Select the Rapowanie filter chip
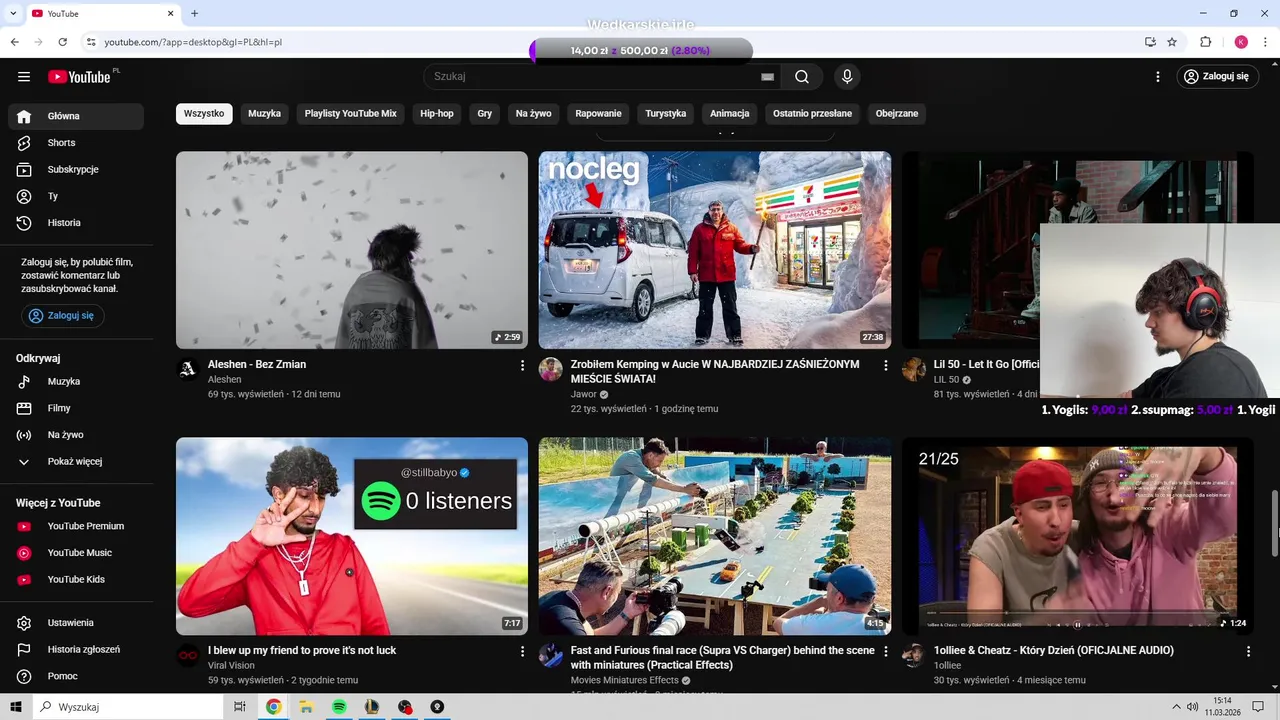 (599, 114)
